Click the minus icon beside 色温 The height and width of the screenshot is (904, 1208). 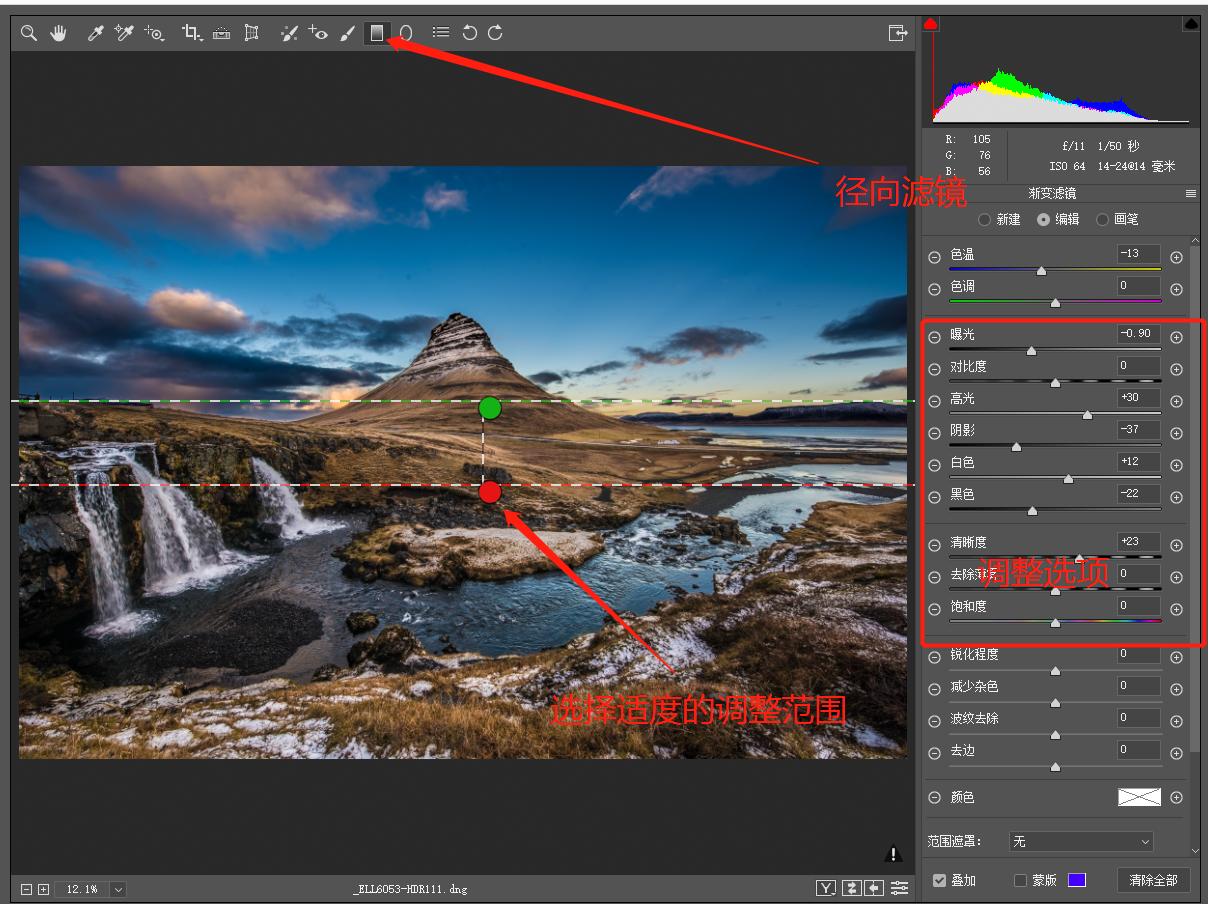[x=934, y=257]
